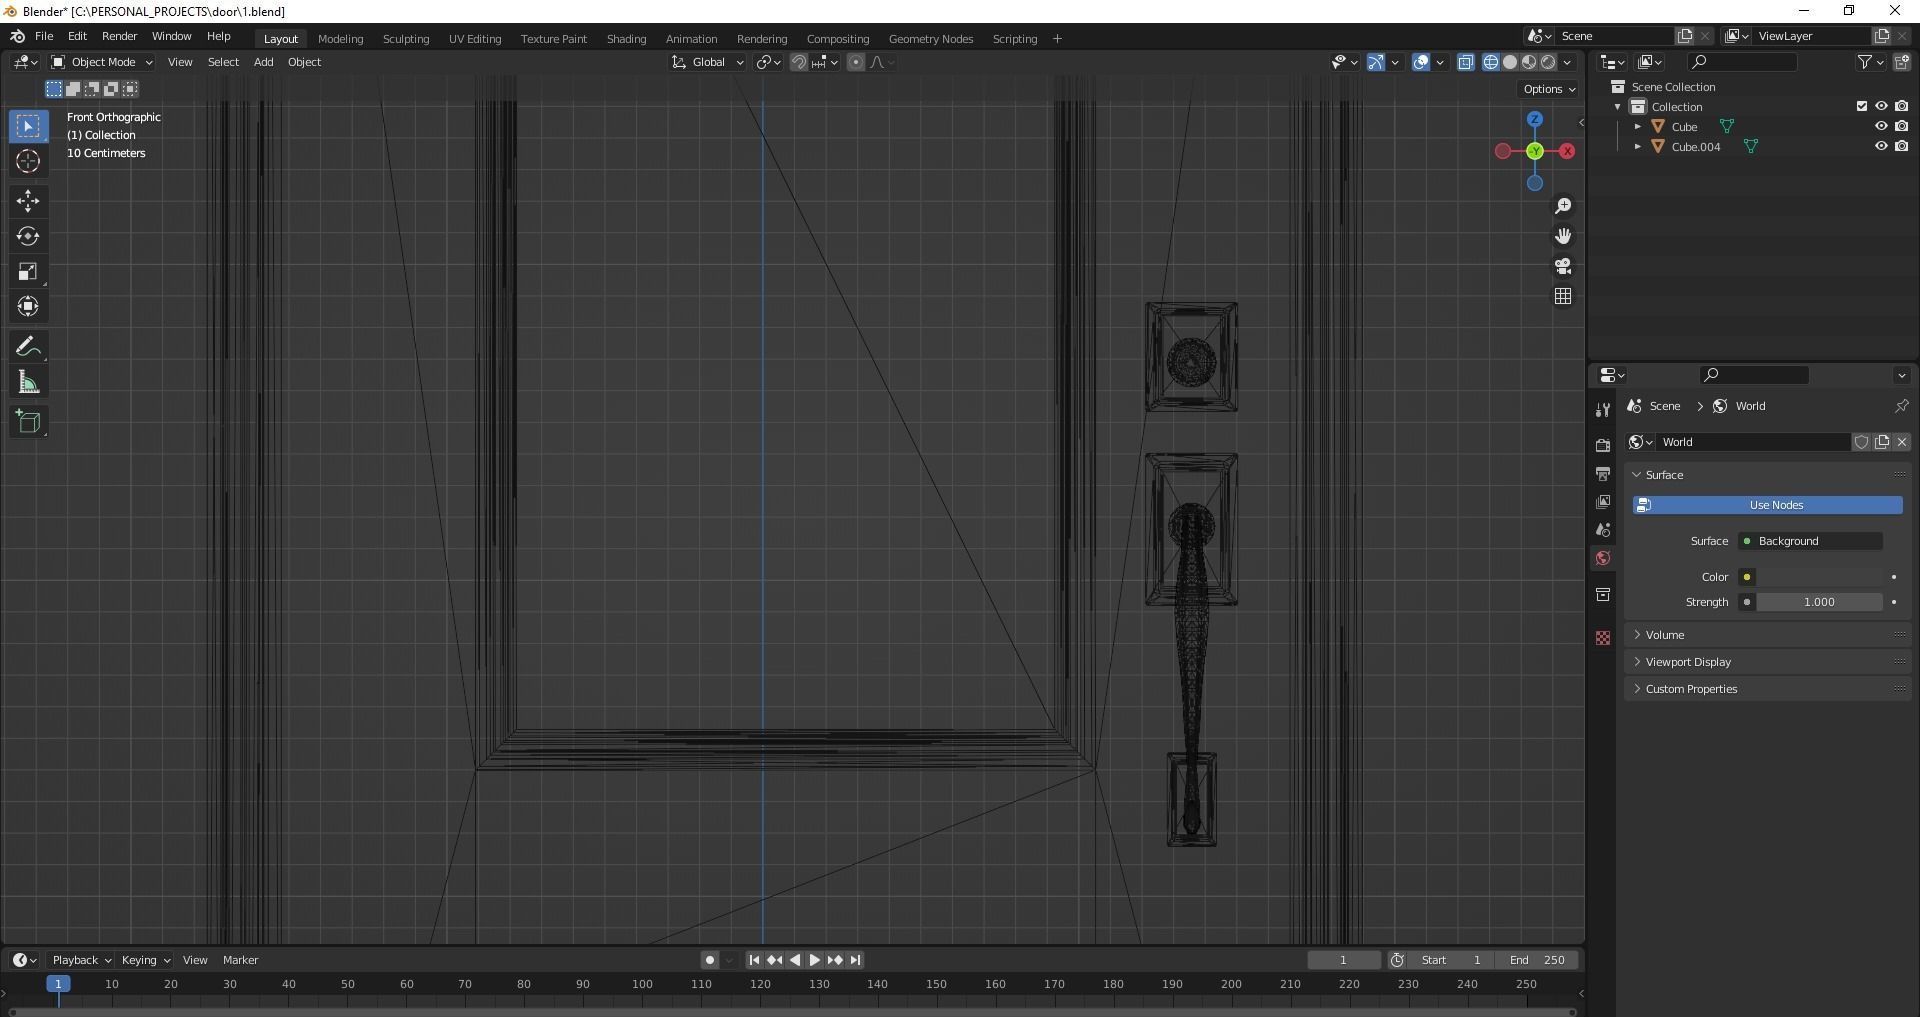Image resolution: width=1920 pixels, height=1017 pixels.
Task: Toggle Collection viewport visibility eye
Action: [1881, 106]
